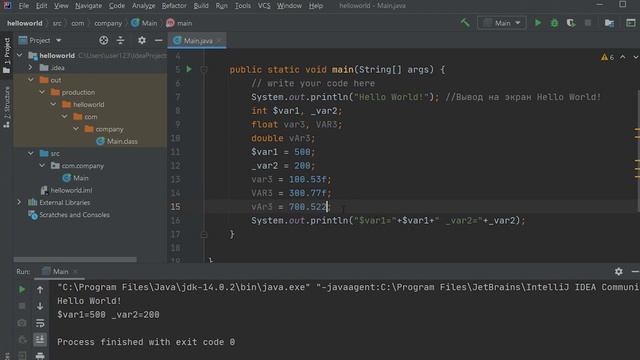
Task: Open the Build menu
Action: click(201, 6)
